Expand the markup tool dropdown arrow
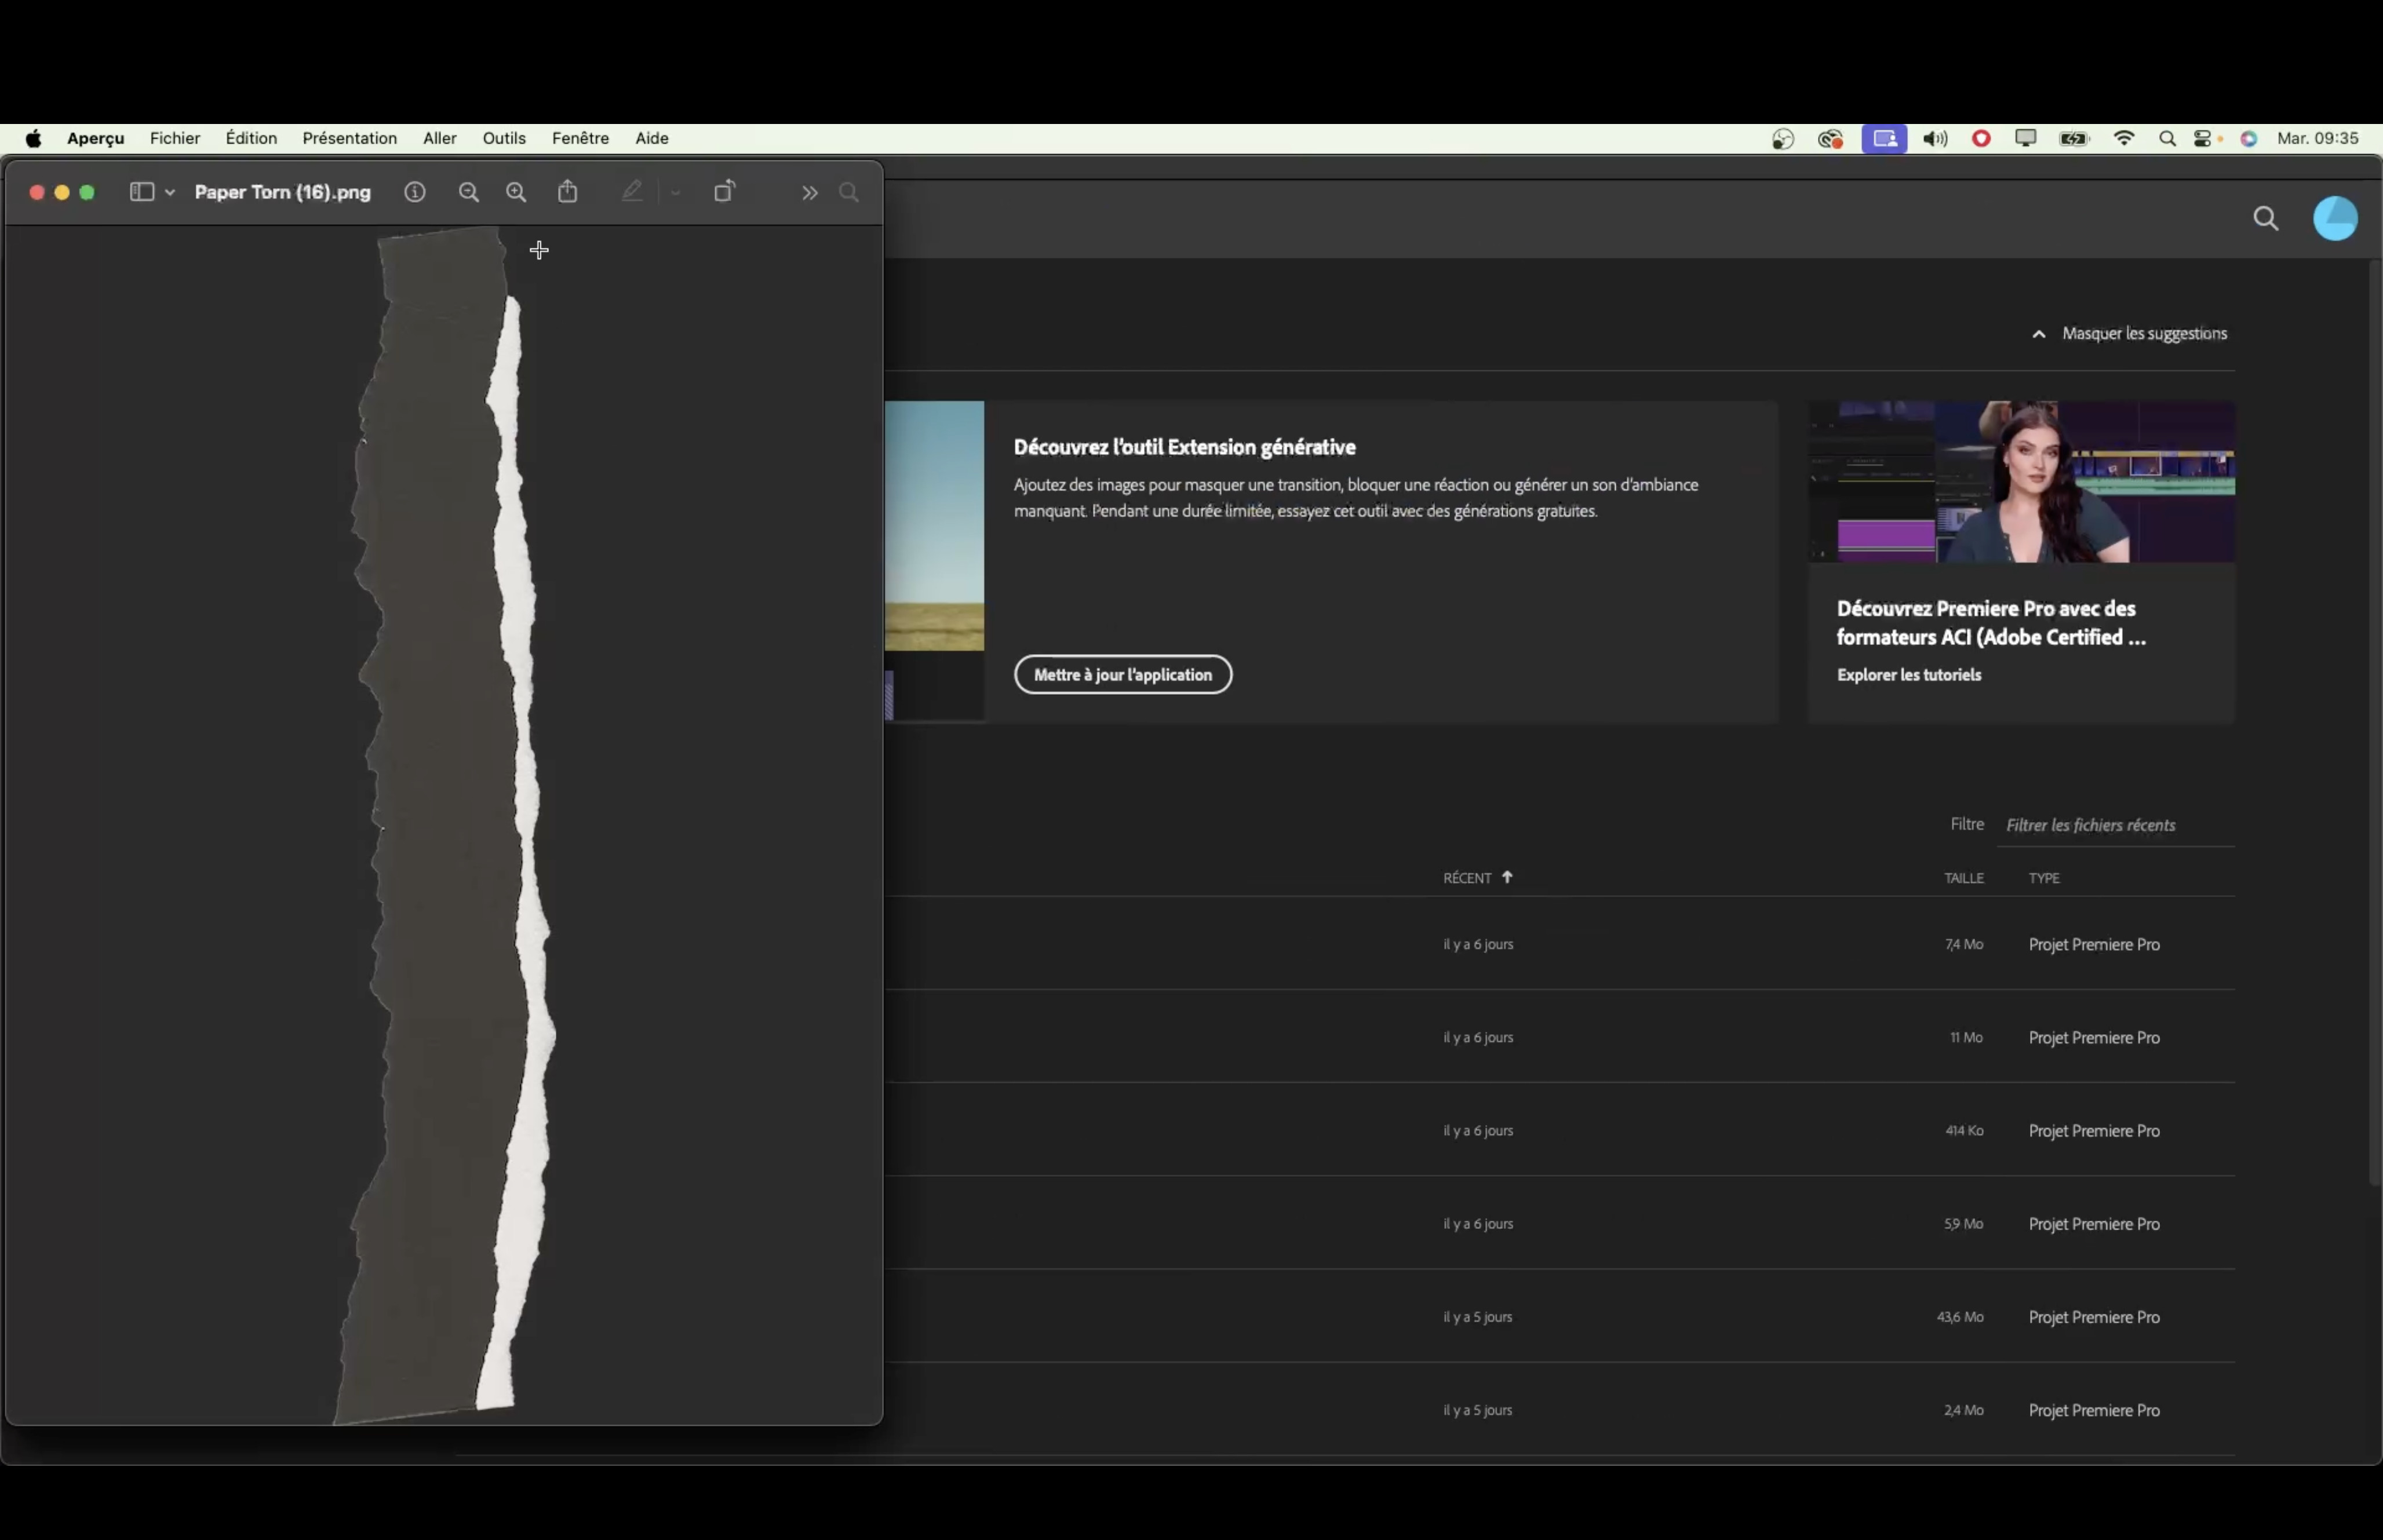Viewport: 2383px width, 1540px height. [676, 192]
